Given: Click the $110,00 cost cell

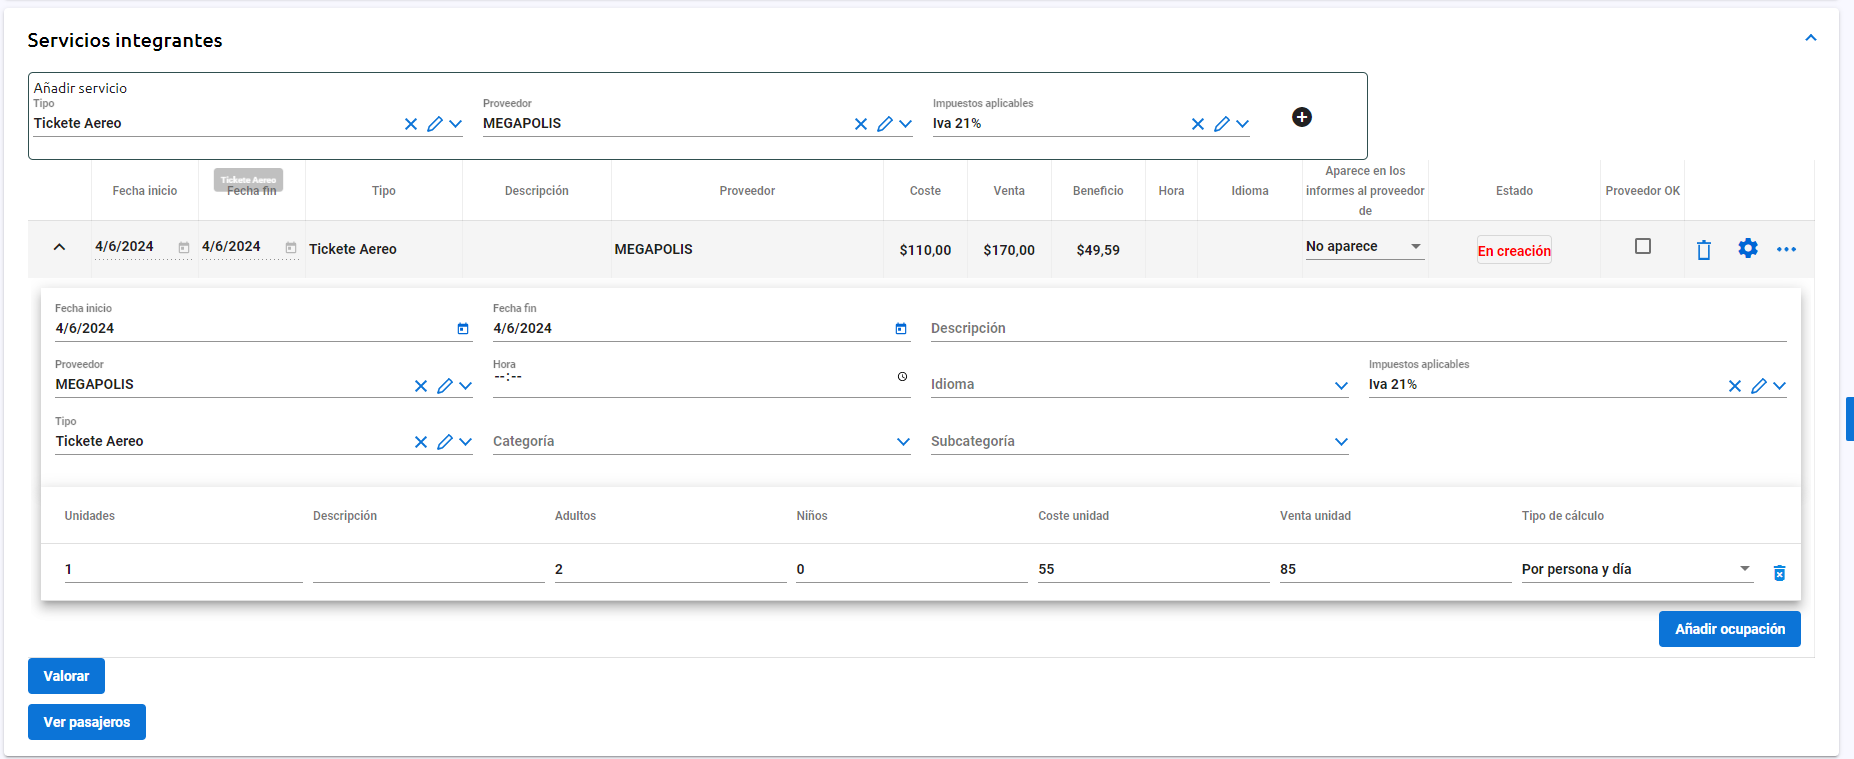Looking at the screenshot, I should point(925,250).
